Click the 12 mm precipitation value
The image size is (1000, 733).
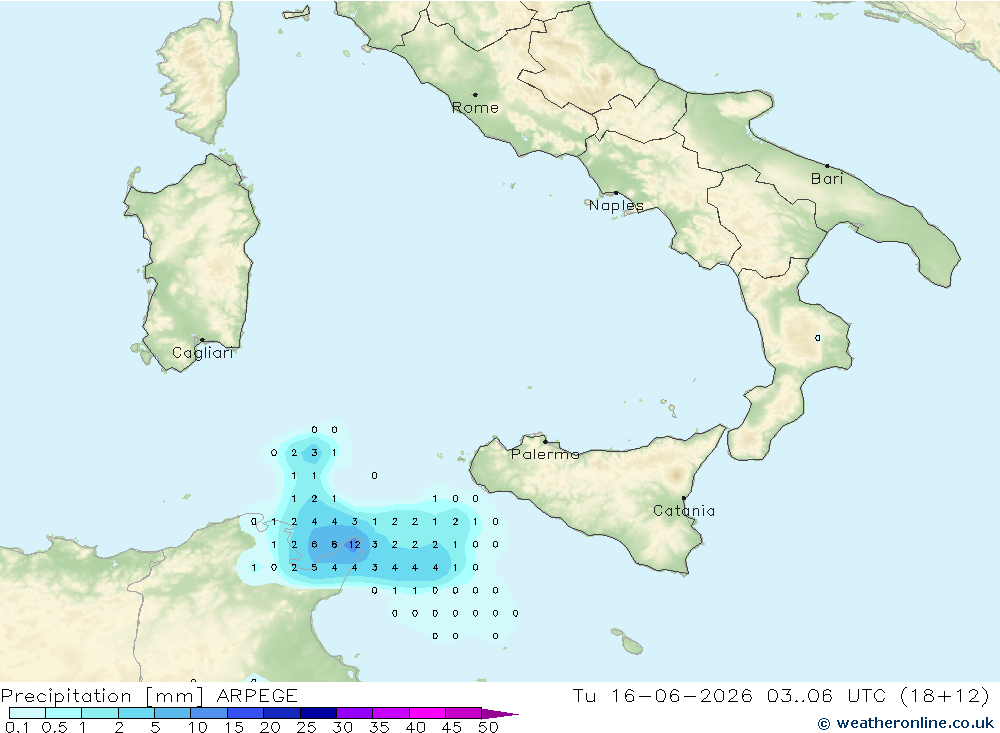point(355,545)
